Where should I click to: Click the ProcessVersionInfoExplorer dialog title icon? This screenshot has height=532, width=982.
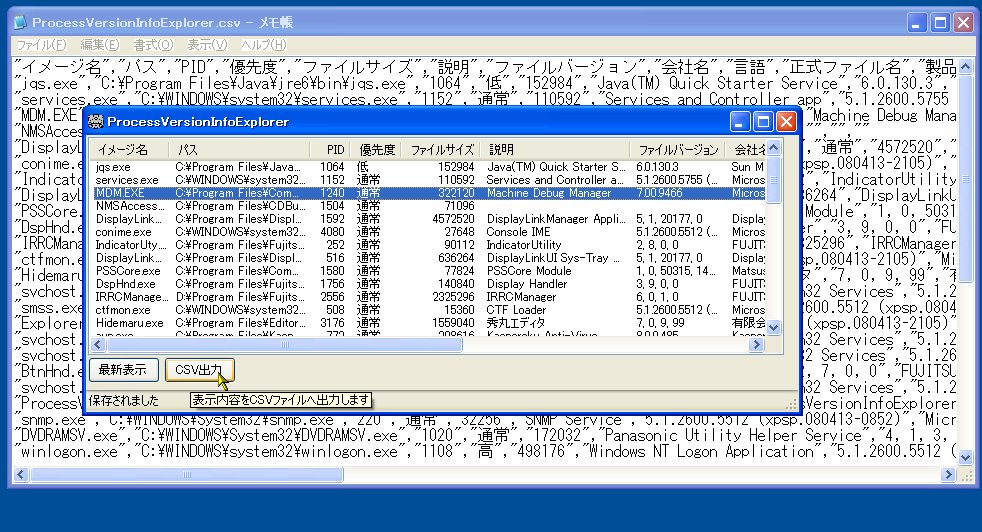[x=95, y=122]
